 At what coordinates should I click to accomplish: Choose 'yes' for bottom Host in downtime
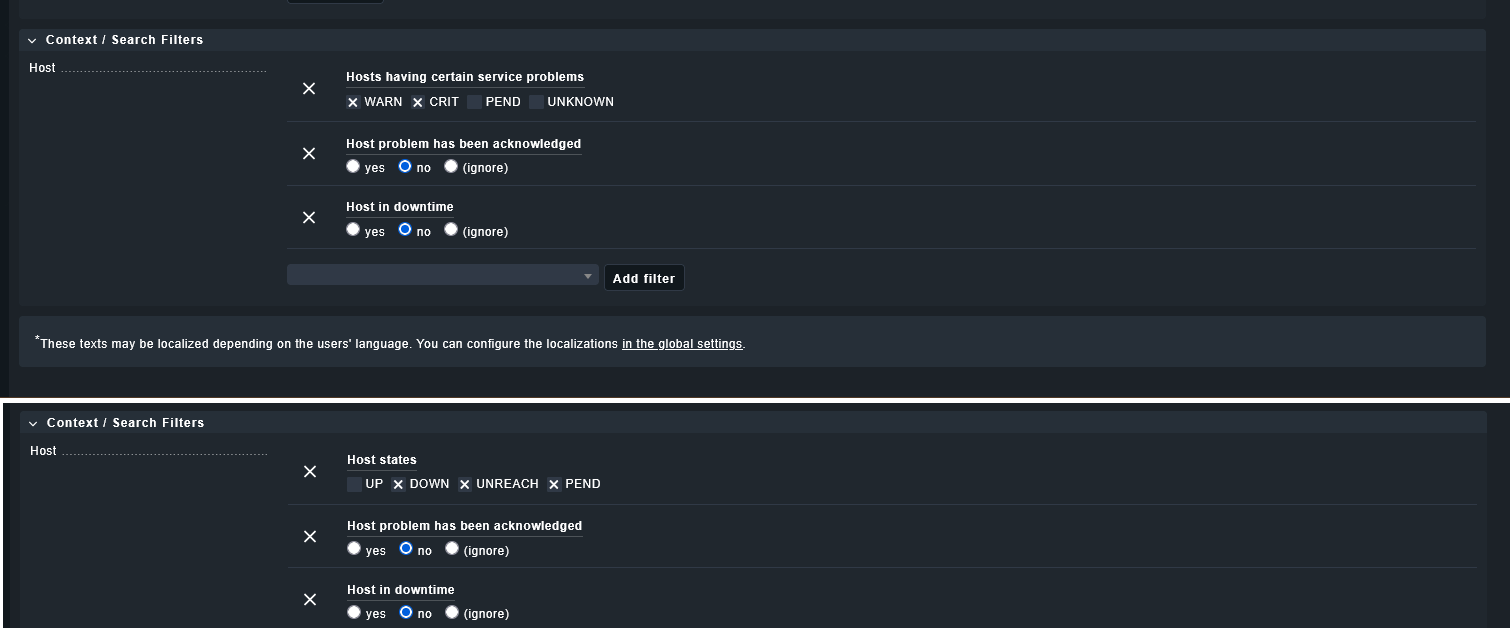click(x=354, y=612)
